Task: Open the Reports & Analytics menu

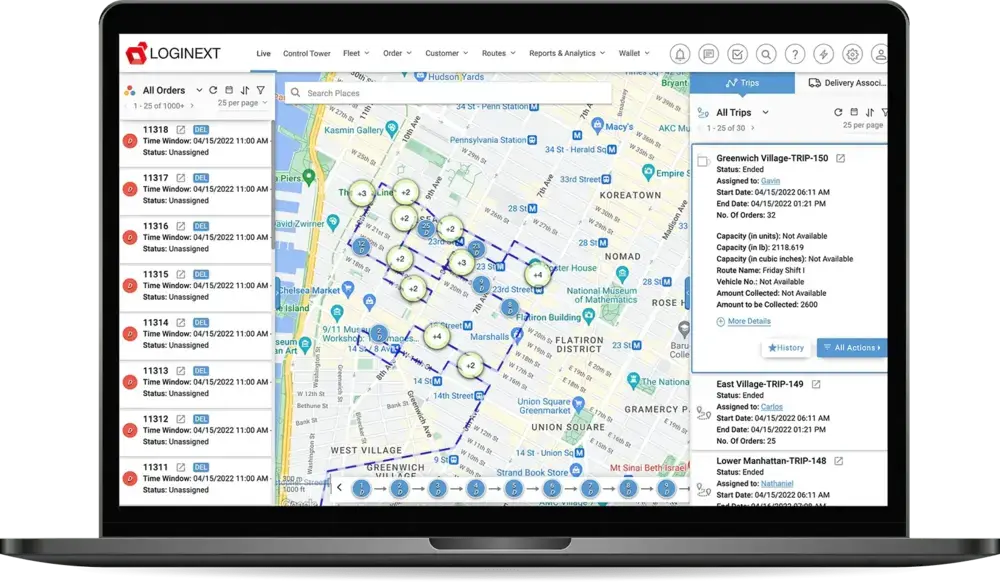Action: point(565,54)
